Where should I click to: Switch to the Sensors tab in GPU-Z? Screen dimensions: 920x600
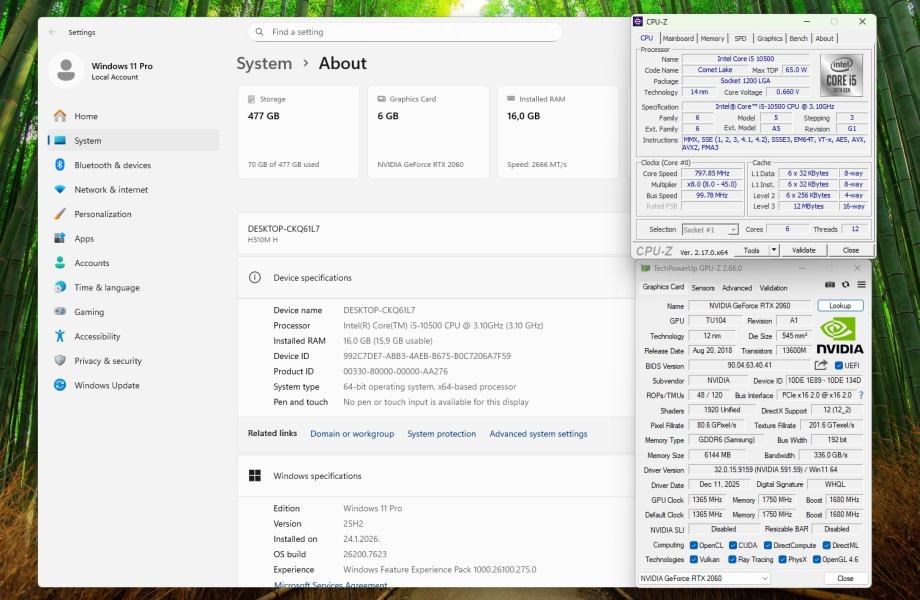pyautogui.click(x=703, y=287)
